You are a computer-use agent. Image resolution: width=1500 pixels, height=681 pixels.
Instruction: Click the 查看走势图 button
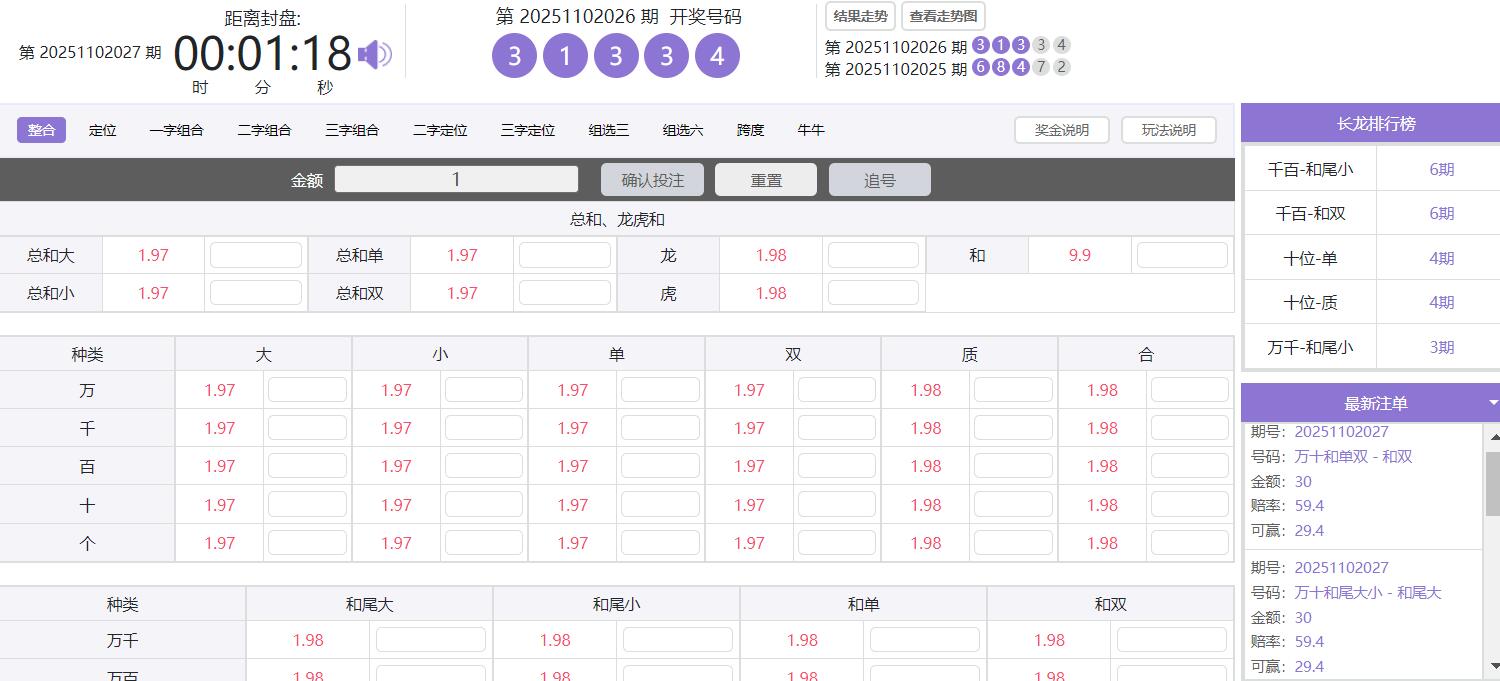coord(941,16)
